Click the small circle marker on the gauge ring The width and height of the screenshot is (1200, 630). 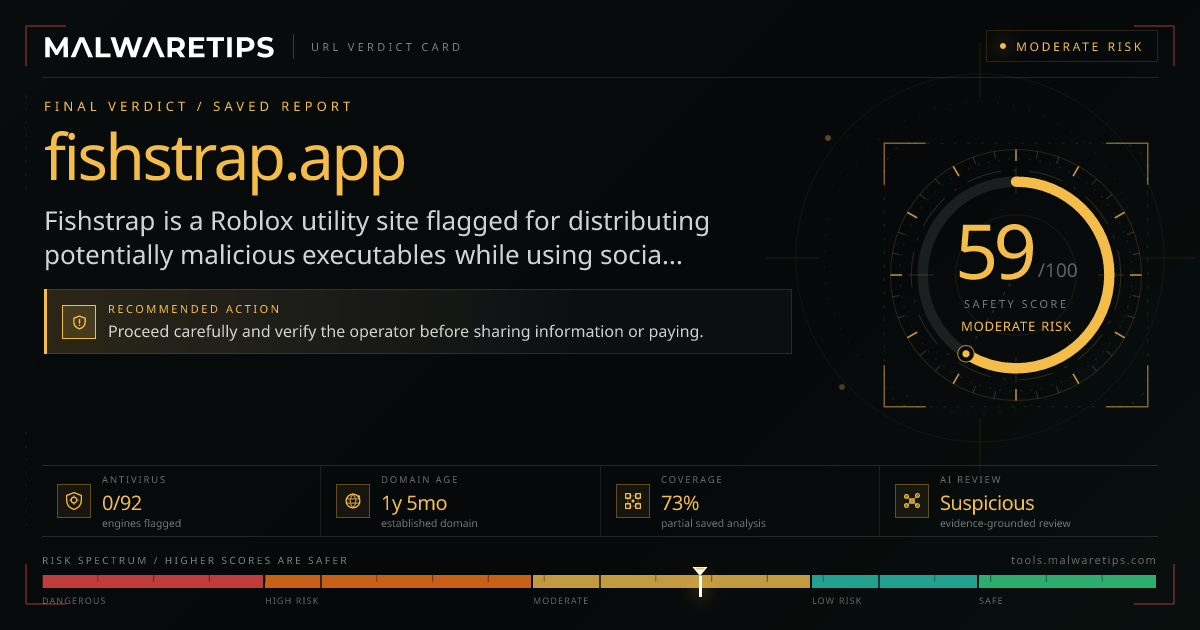pos(965,353)
